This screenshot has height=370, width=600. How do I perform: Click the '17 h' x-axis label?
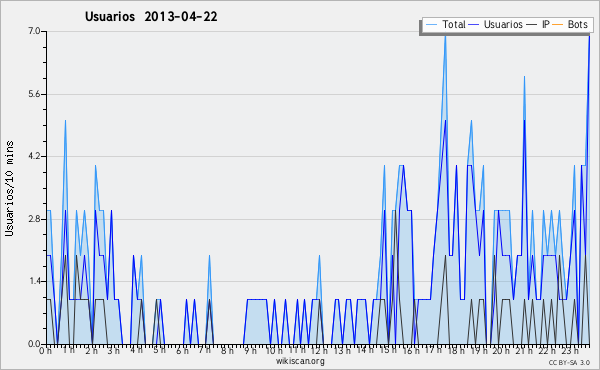click(x=434, y=350)
